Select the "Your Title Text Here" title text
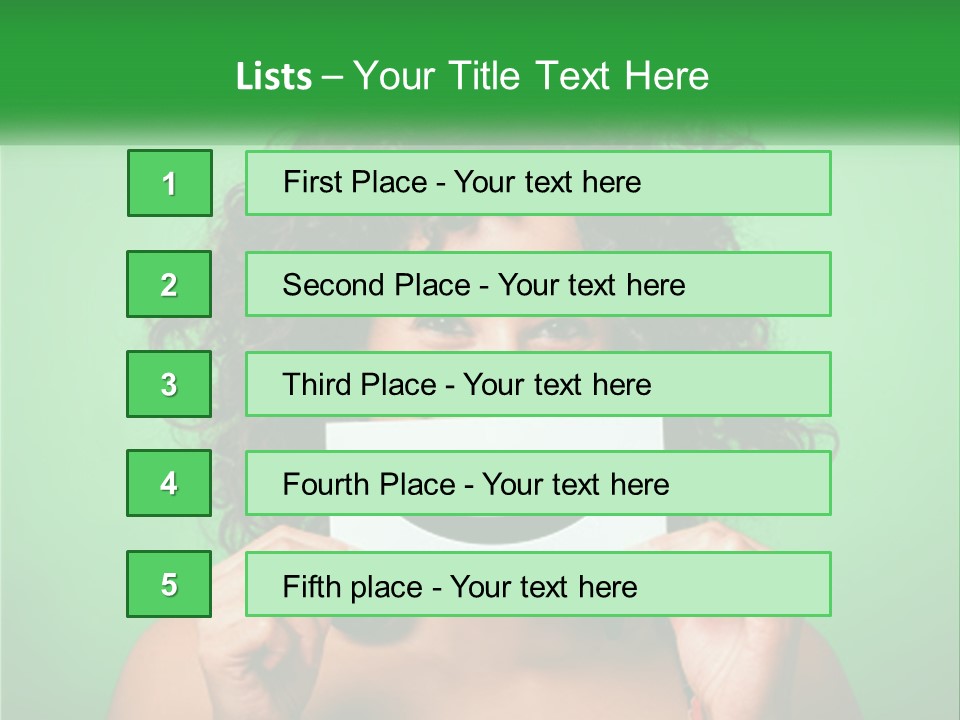The width and height of the screenshot is (960, 720). (x=531, y=76)
